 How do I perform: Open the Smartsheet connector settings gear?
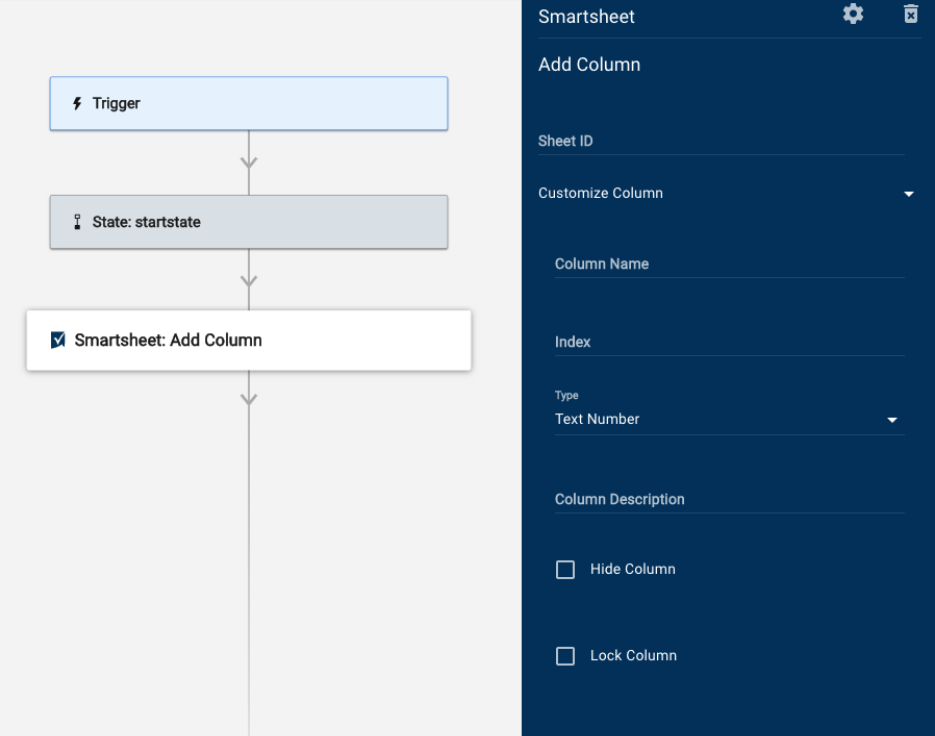[x=852, y=14]
